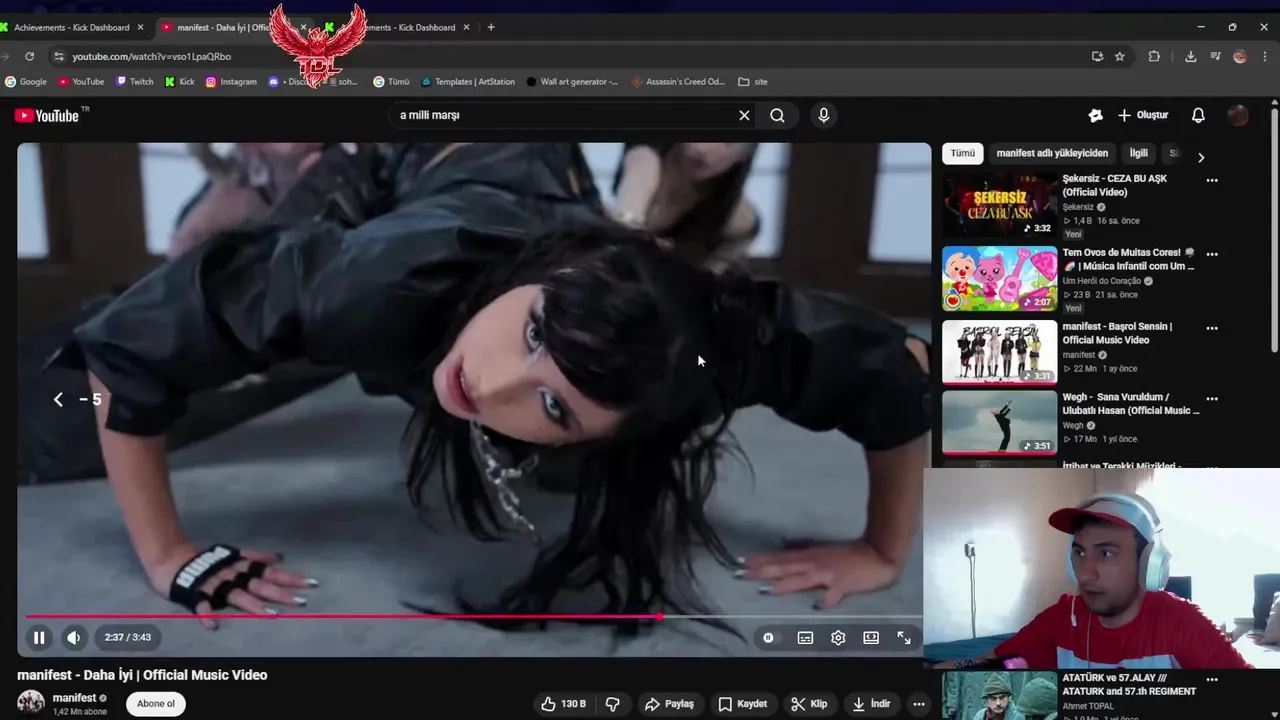
Task: Subscribe with the Abone ol button
Action: tap(156, 704)
